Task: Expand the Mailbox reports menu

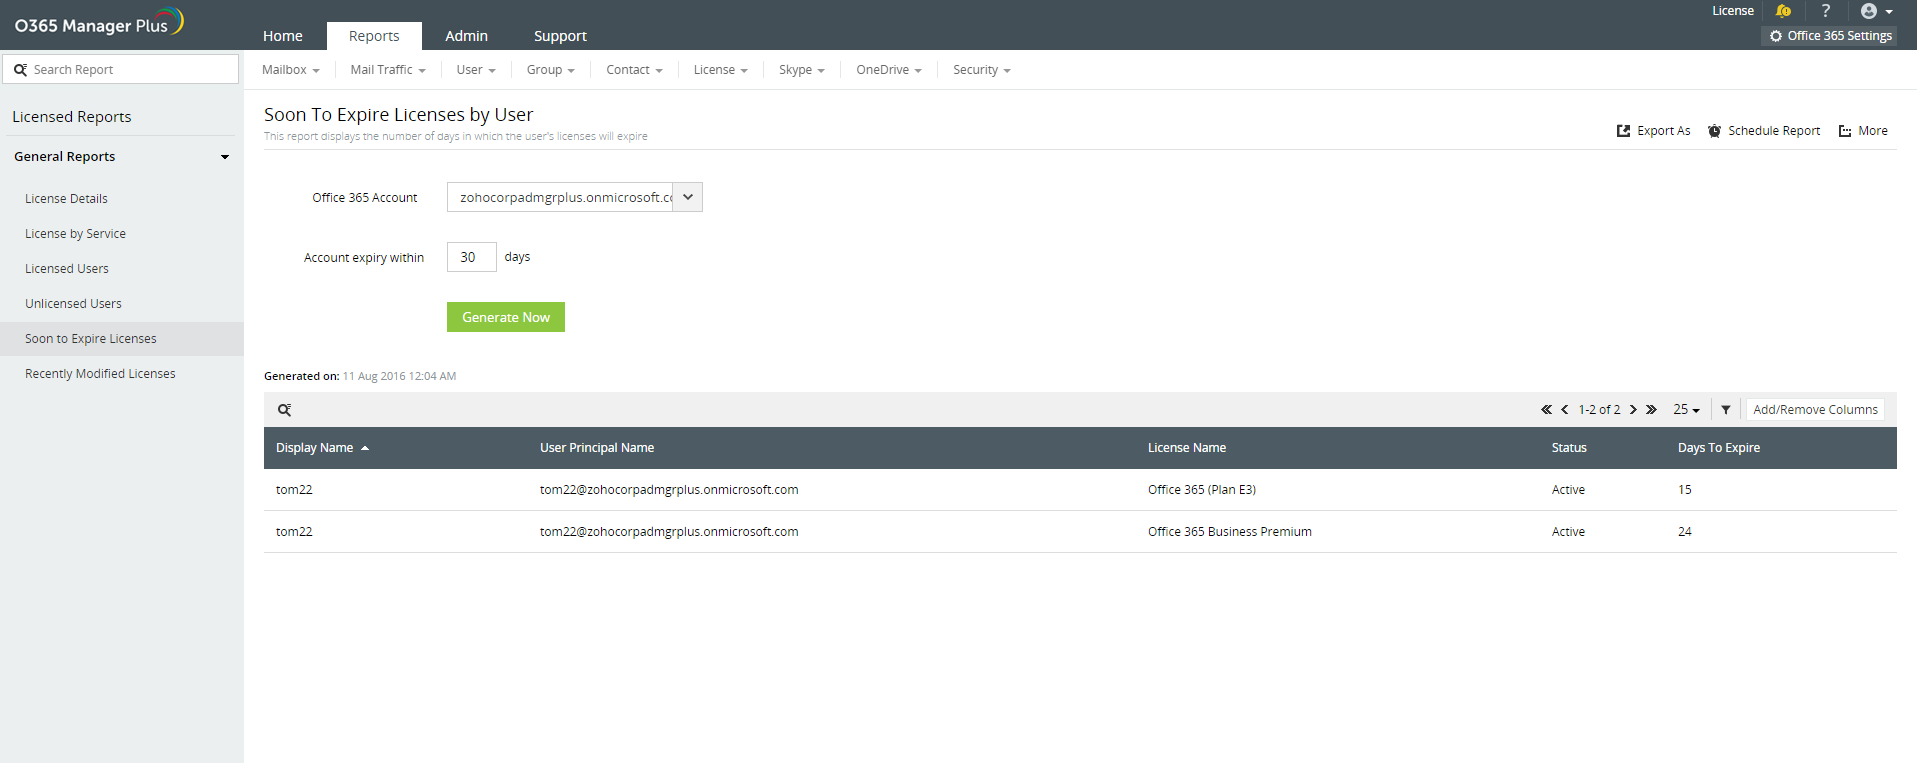Action: [291, 70]
